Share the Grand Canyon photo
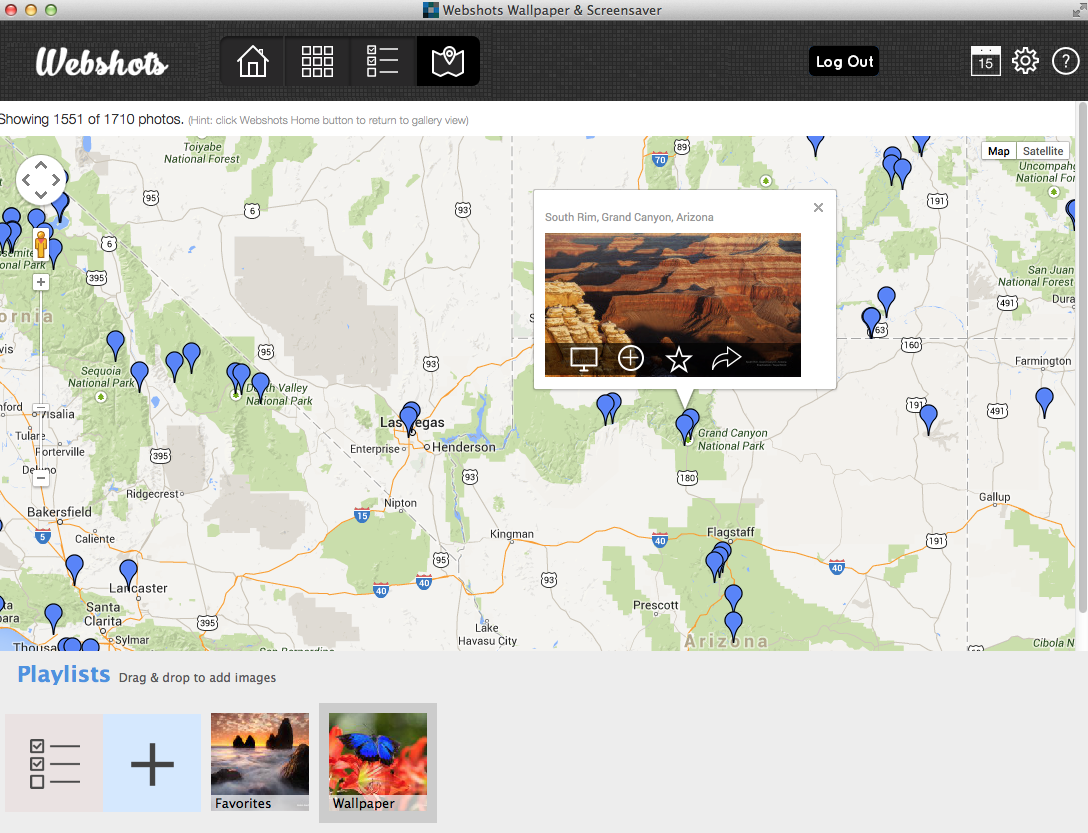 (x=726, y=359)
